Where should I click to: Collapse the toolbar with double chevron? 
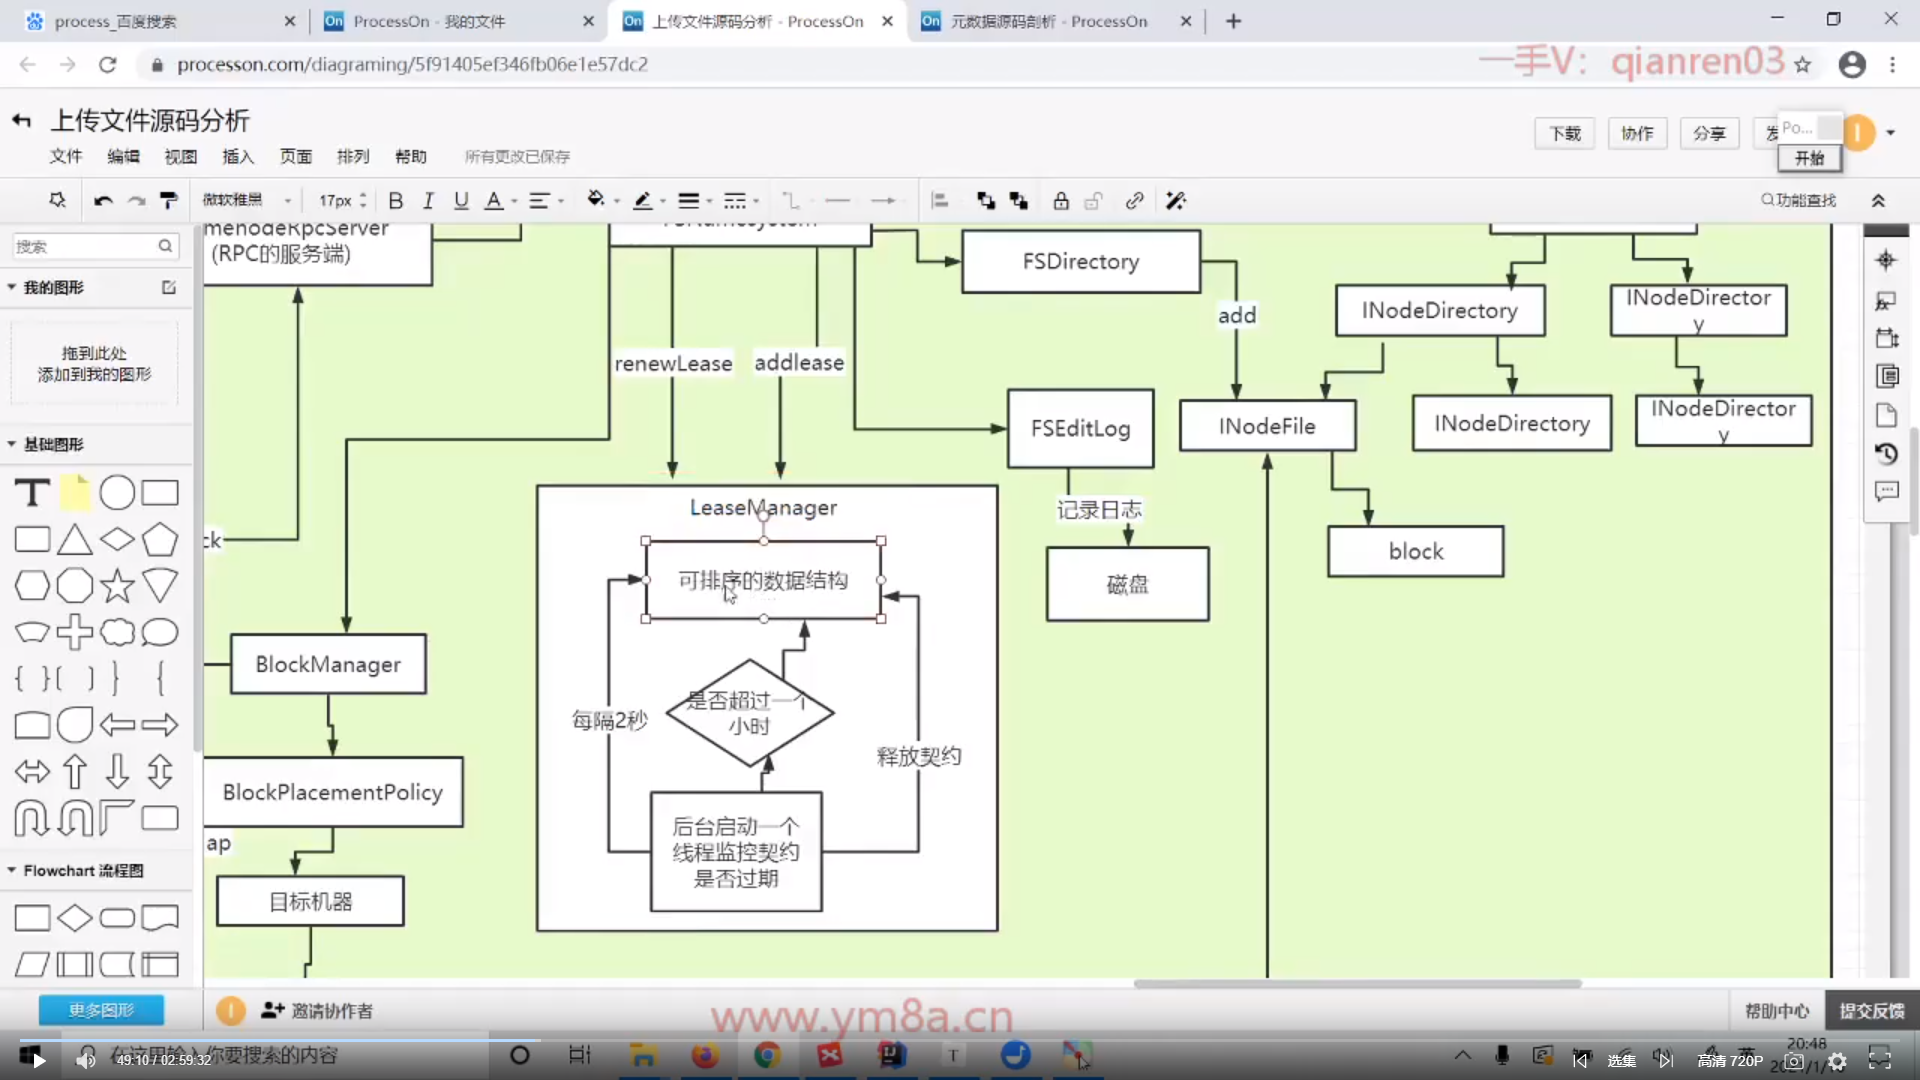coord(1879,201)
